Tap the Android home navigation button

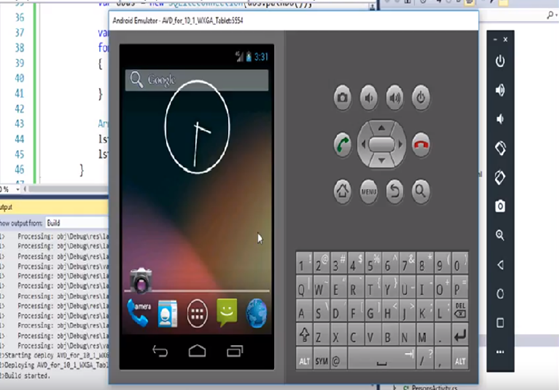pos(197,351)
